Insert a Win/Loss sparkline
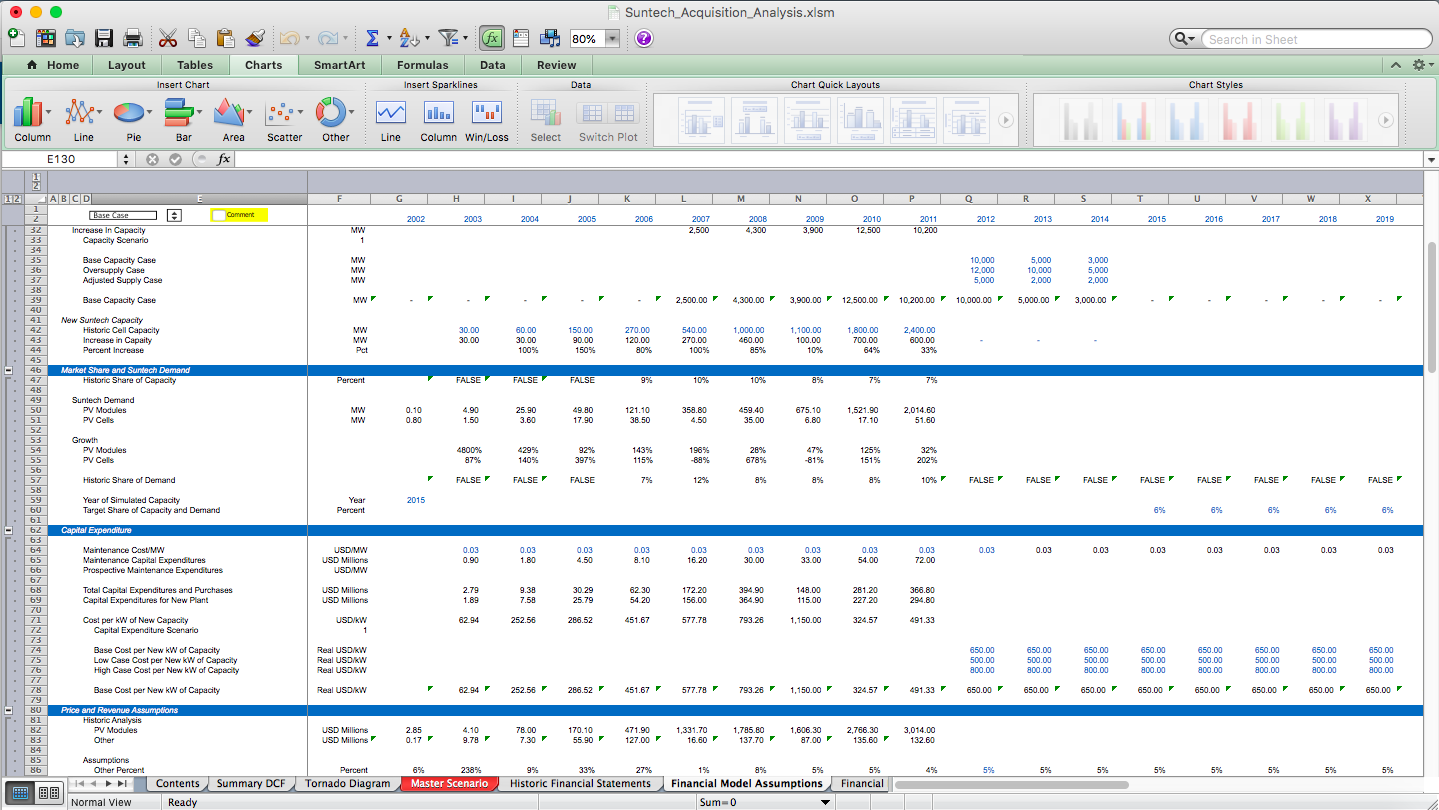 486,119
